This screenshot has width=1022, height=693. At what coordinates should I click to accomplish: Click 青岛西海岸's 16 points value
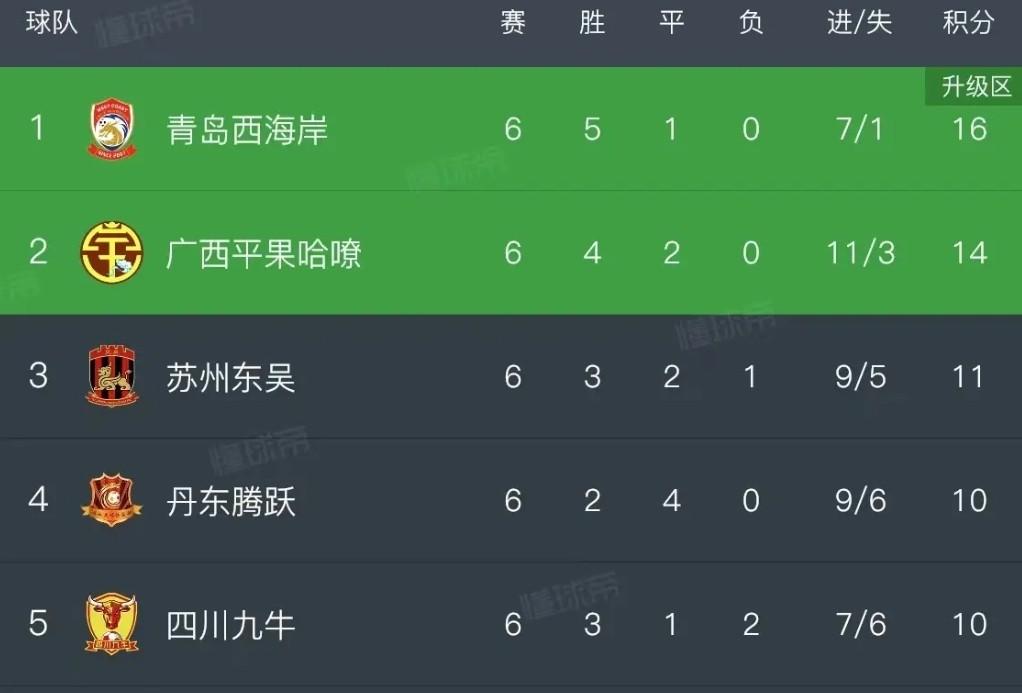coord(969,130)
